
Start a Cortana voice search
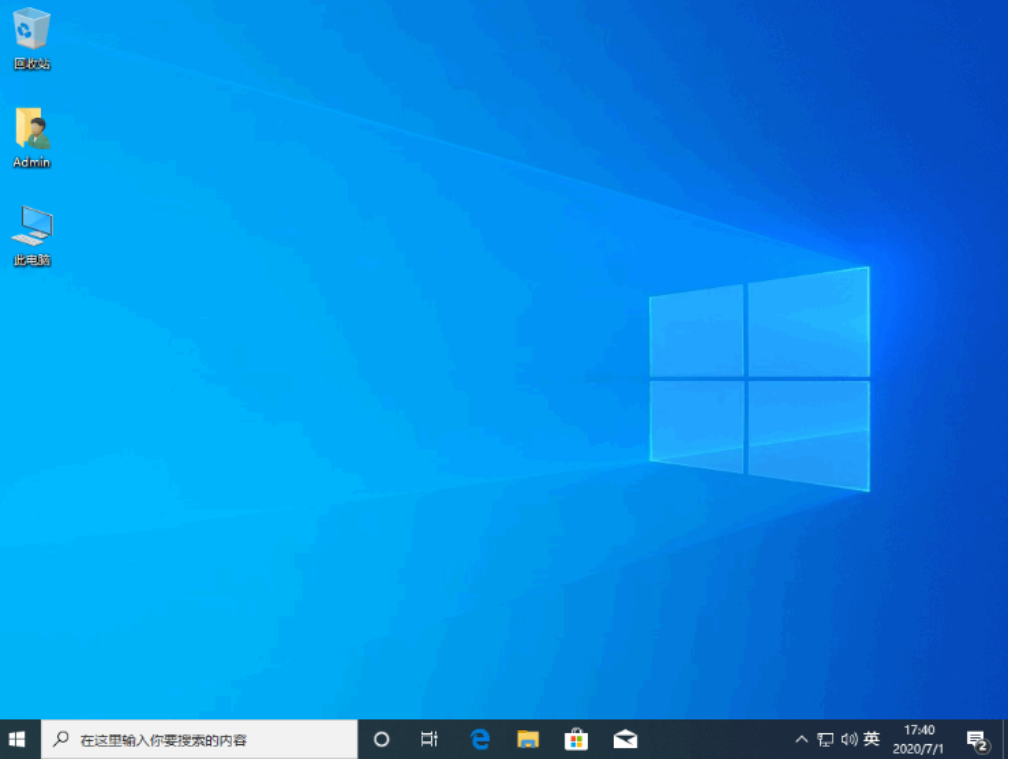381,739
